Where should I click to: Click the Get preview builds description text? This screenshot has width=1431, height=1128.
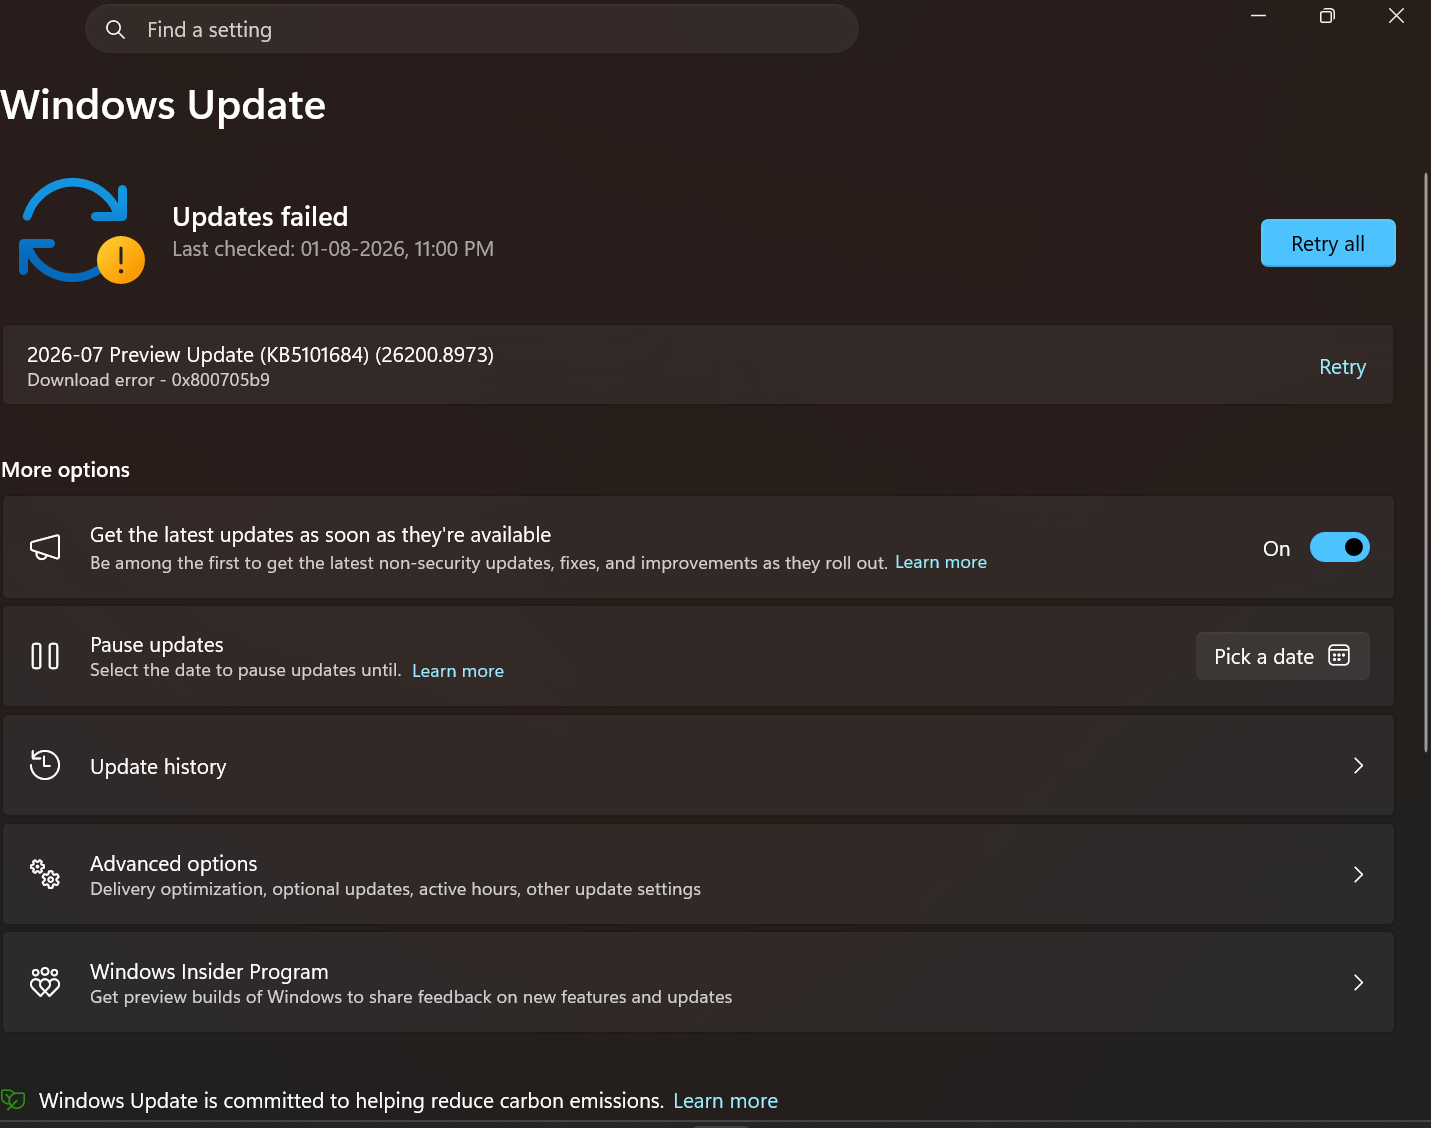click(x=411, y=997)
